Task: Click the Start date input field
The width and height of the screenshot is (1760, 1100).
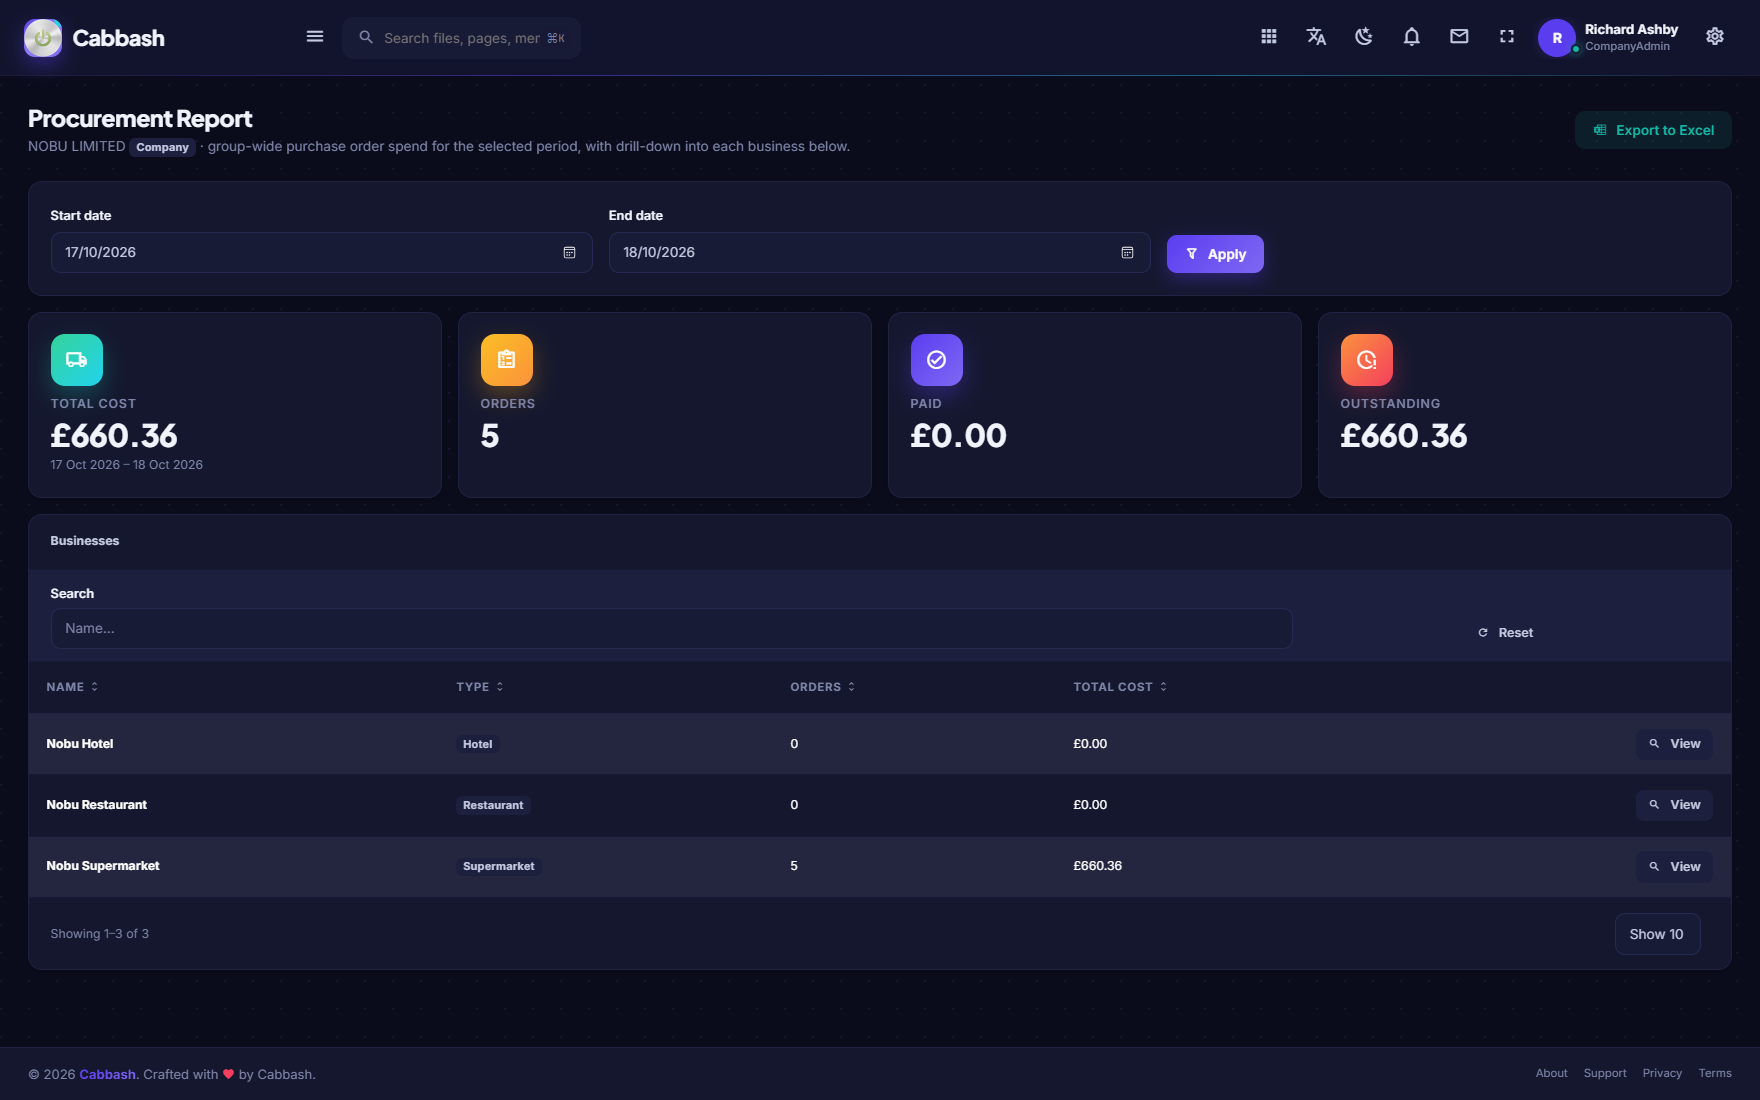Action: point(321,253)
